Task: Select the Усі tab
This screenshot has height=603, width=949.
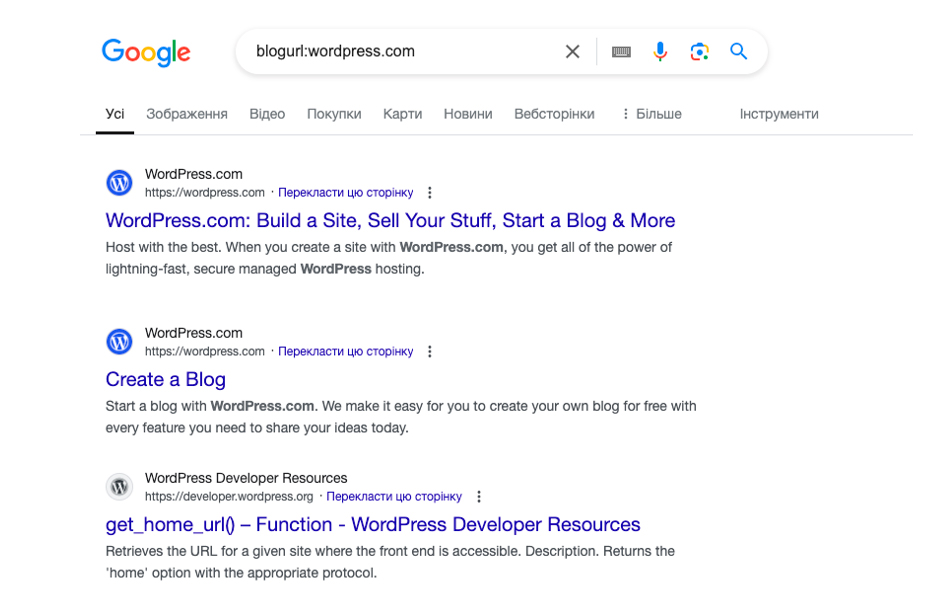Action: 115,114
